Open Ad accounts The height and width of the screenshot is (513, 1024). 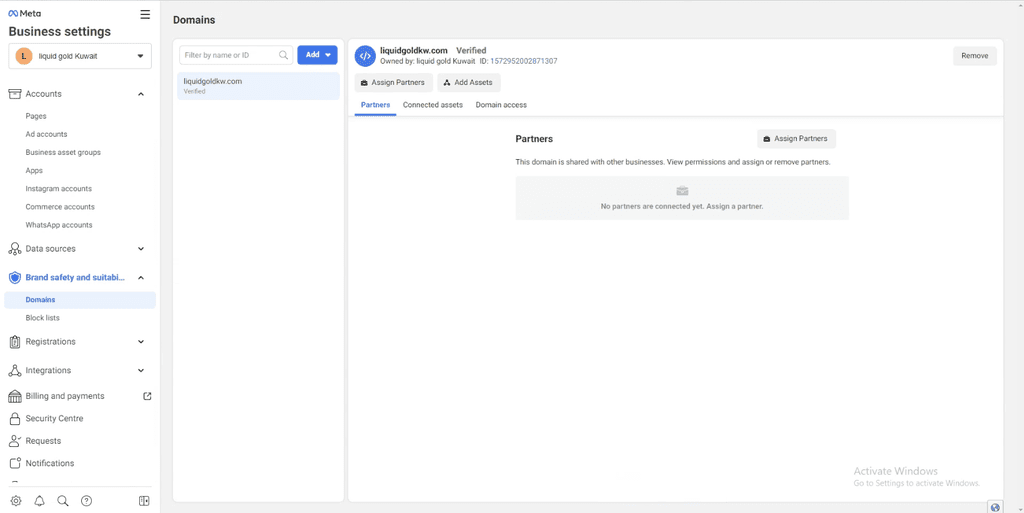coord(46,134)
